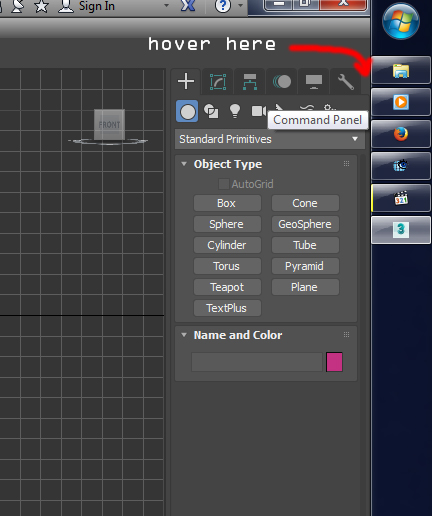Viewport: 432px width, 516px height.
Task: Open the Utilities wrench tab
Action: [346, 82]
